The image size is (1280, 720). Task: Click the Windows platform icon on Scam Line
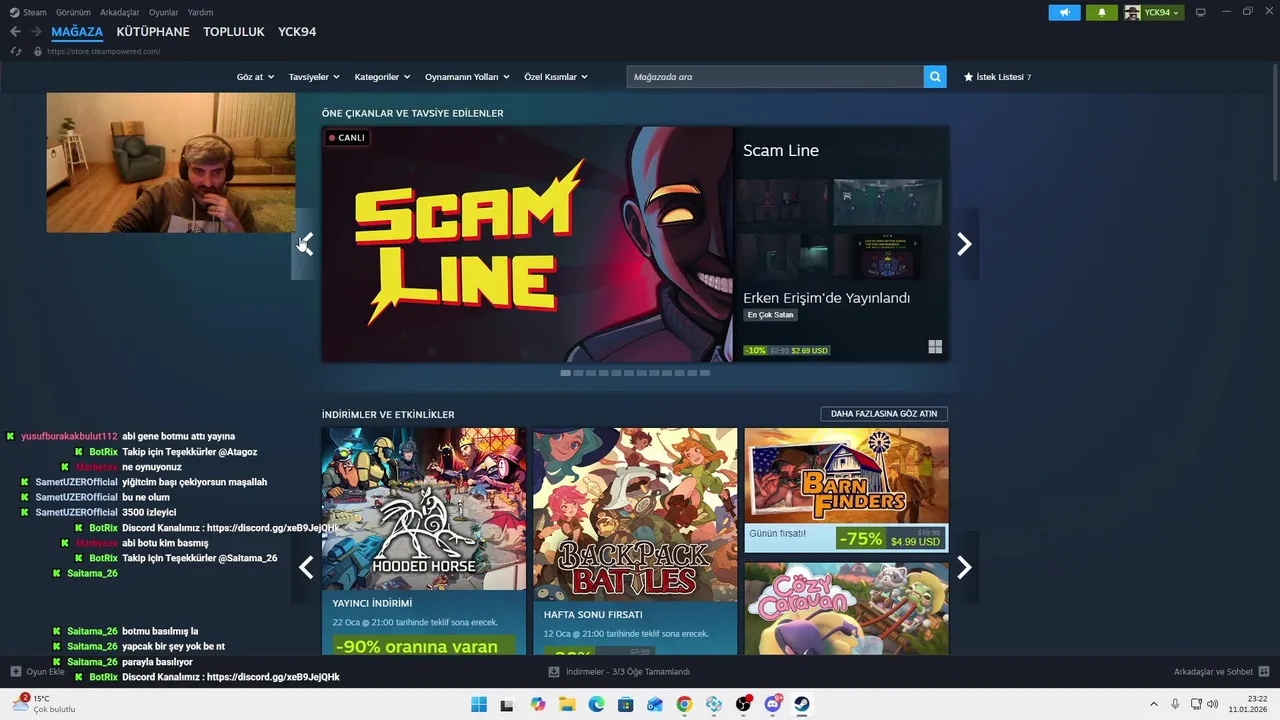(935, 347)
